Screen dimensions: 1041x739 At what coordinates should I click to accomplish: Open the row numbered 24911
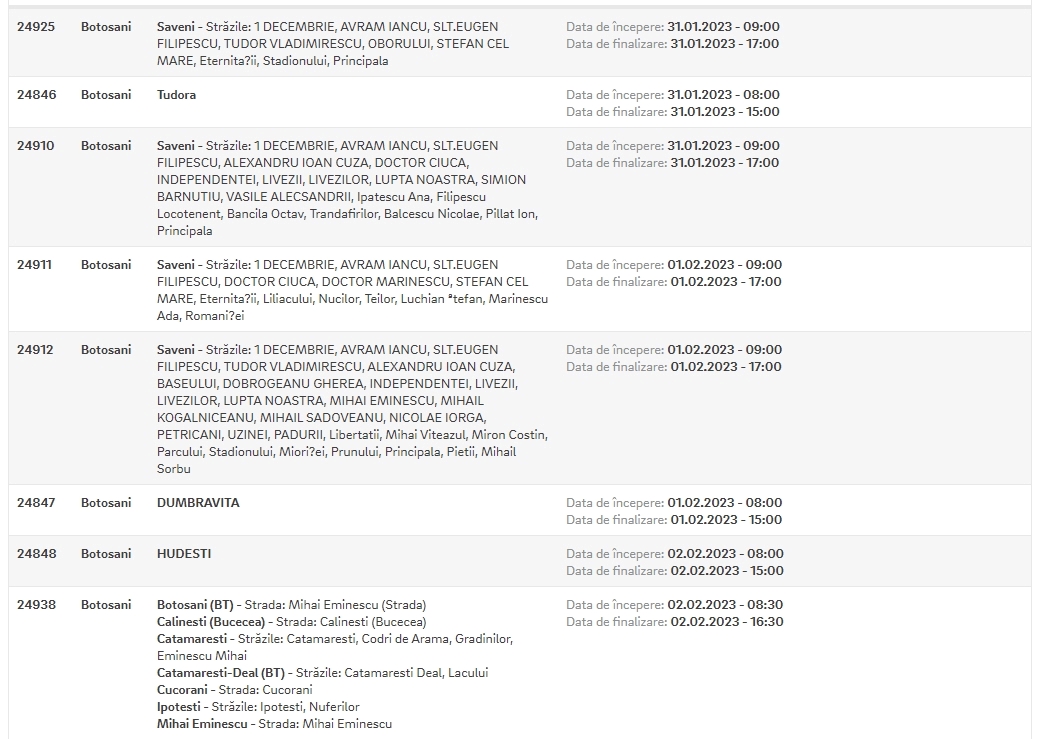click(520, 289)
